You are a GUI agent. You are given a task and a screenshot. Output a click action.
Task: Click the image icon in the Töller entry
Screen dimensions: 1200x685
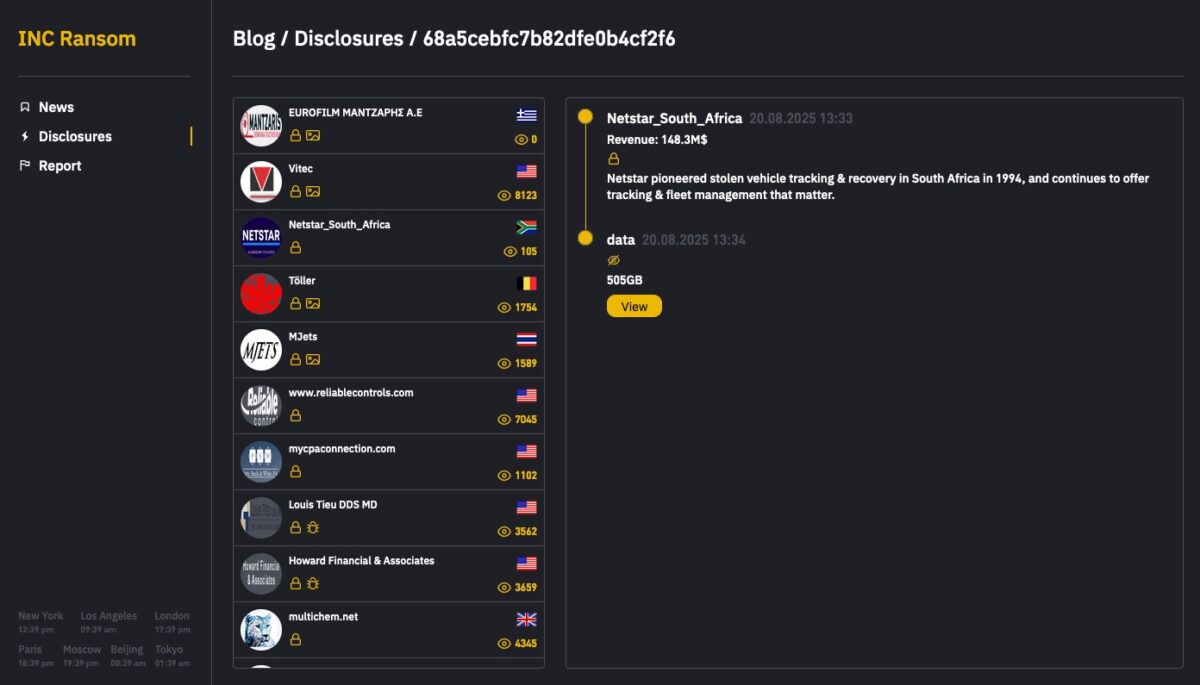tap(313, 303)
